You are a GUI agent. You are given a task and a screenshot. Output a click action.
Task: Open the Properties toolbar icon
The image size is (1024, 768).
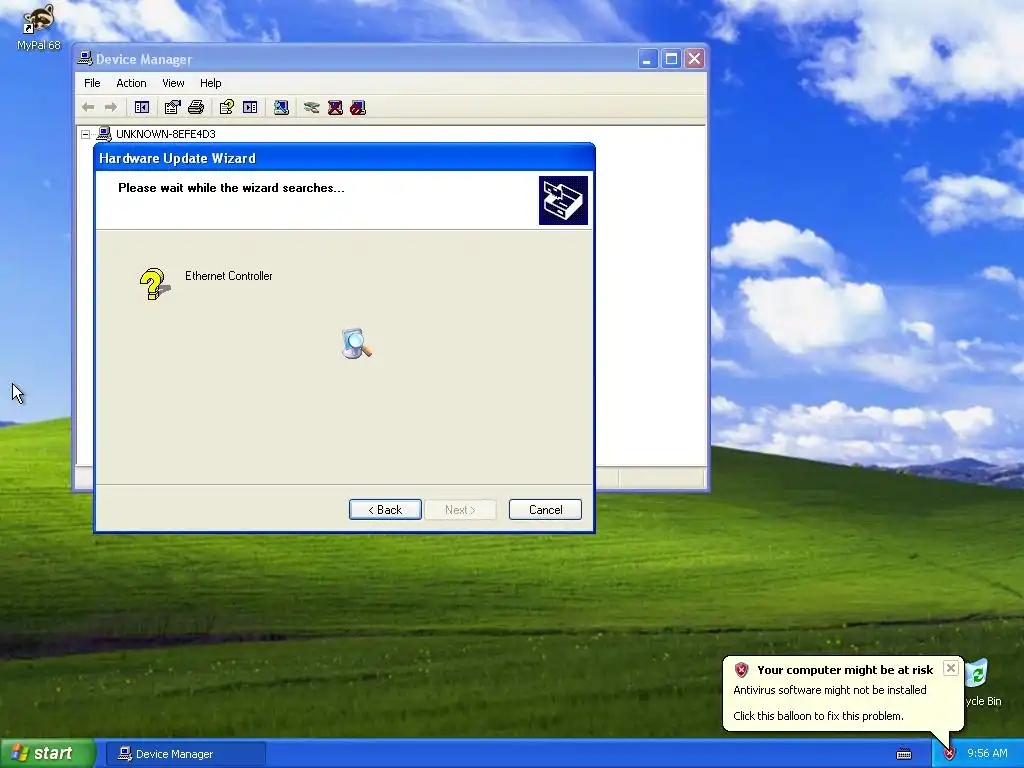coord(172,107)
